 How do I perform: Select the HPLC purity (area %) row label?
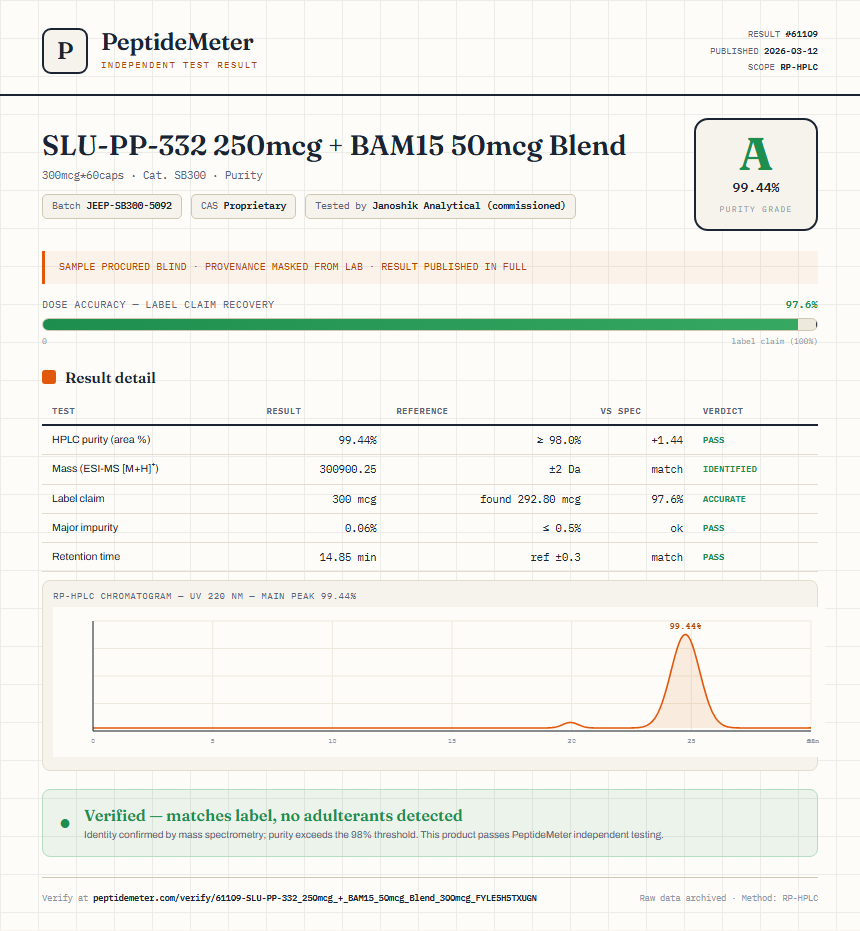click(x=101, y=439)
